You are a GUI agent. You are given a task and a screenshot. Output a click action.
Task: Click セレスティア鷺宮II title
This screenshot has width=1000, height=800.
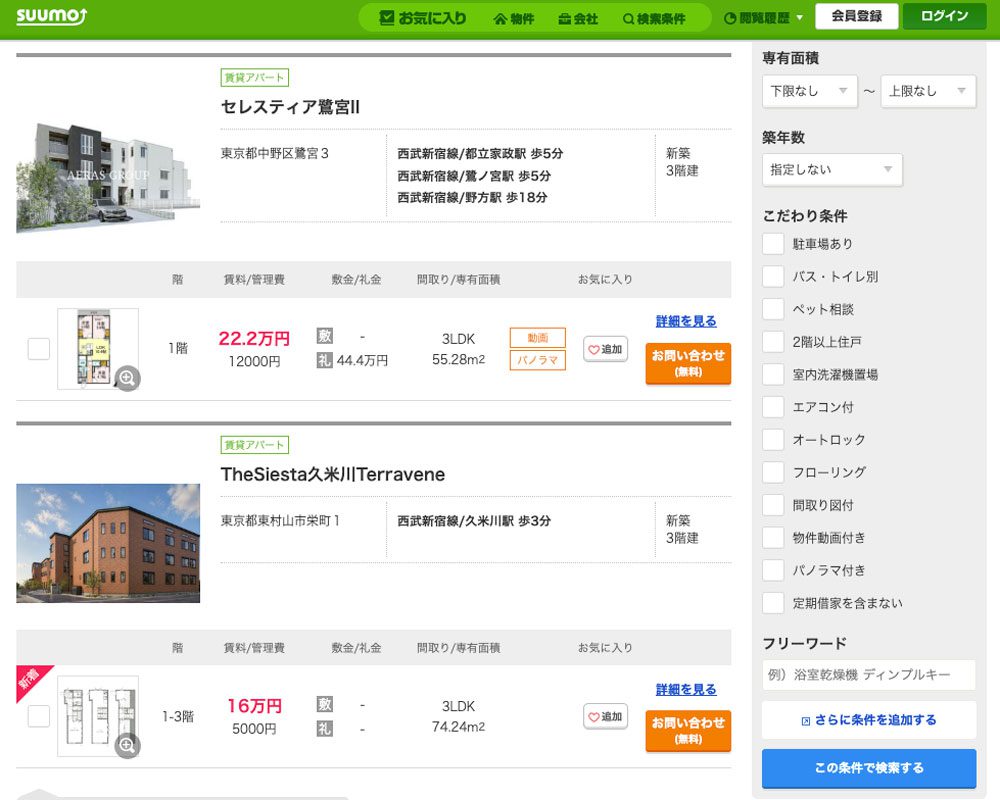click(290, 107)
